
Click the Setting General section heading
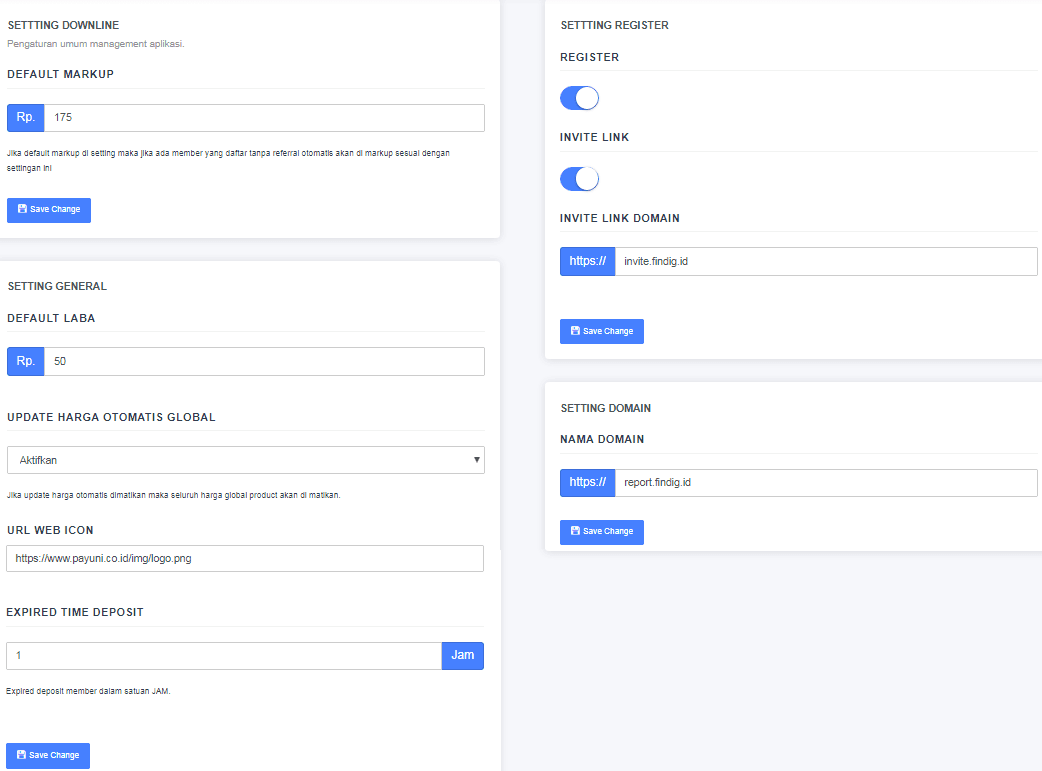pyautogui.click(x=57, y=286)
